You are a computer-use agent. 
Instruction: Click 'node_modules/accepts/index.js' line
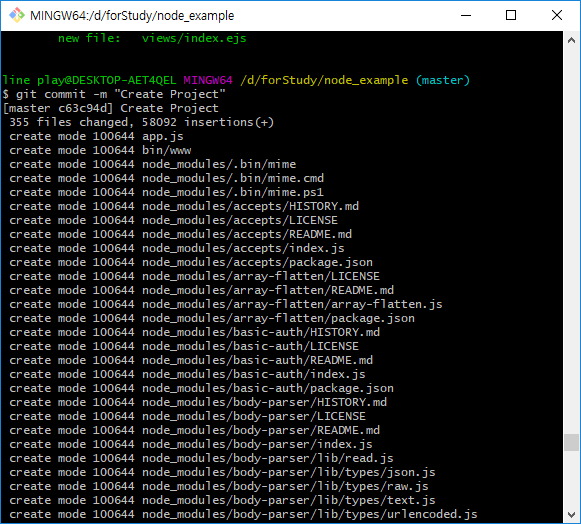click(x=177, y=248)
